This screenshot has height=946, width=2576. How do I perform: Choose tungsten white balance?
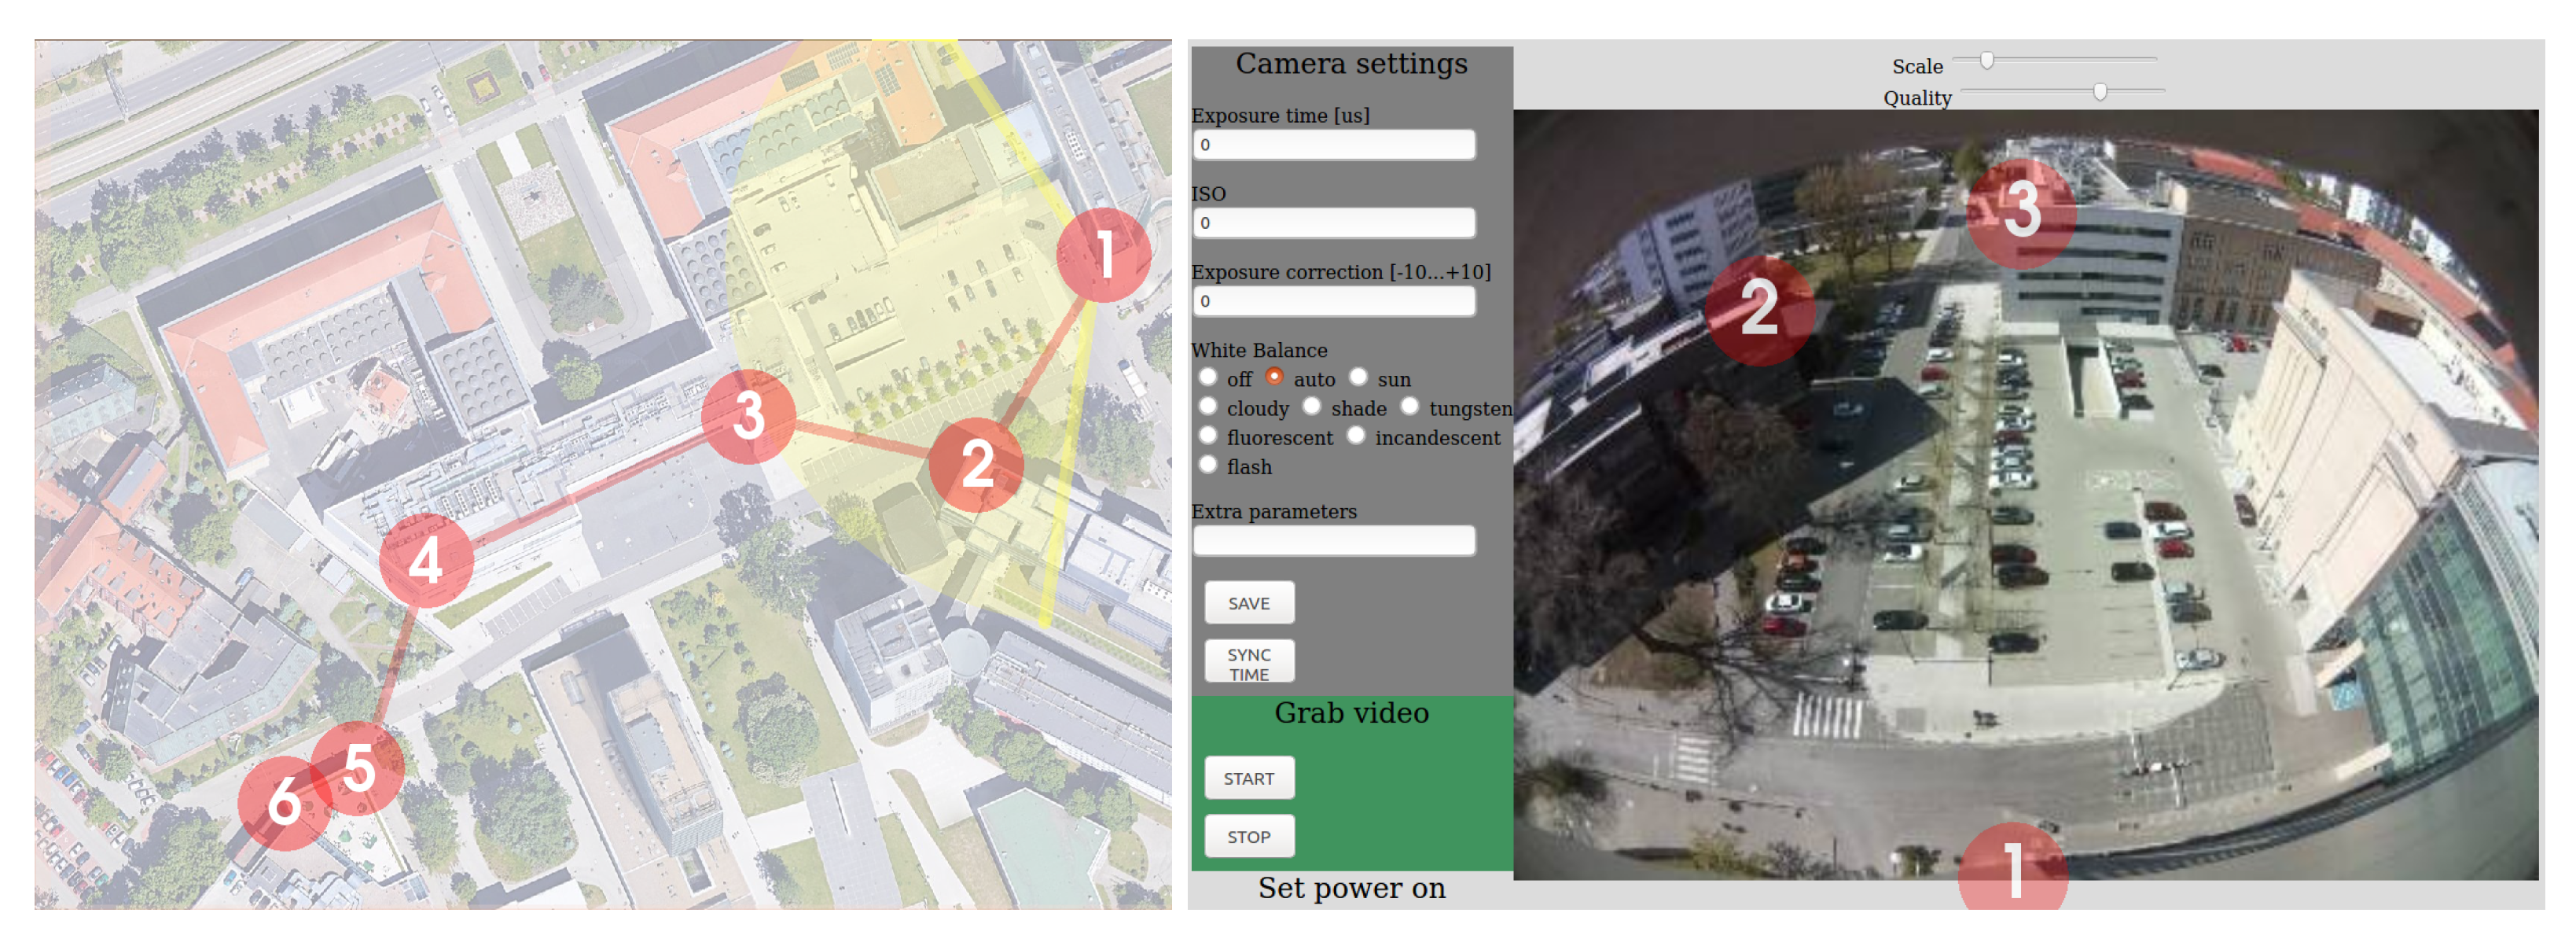click(x=1409, y=407)
